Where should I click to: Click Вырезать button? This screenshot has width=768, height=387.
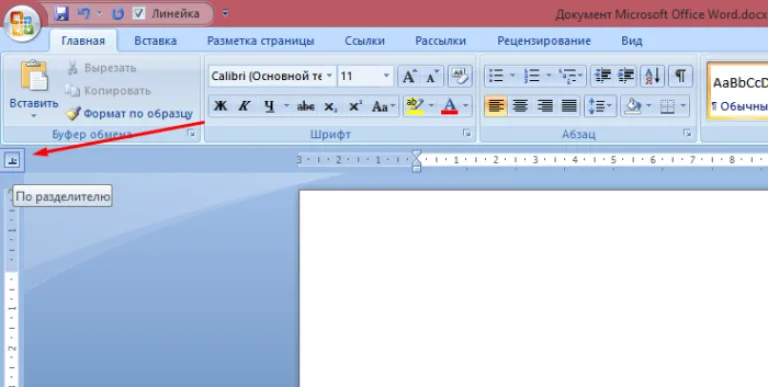point(102,68)
